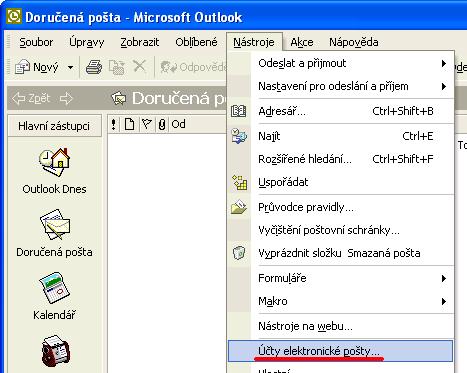Choose Najít from the Nástroje menu
467x373 pixels.
[x=341, y=136]
